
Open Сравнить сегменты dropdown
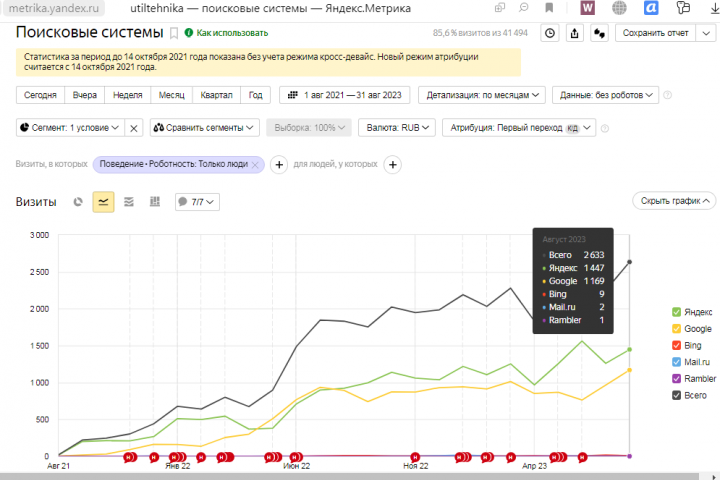point(204,128)
